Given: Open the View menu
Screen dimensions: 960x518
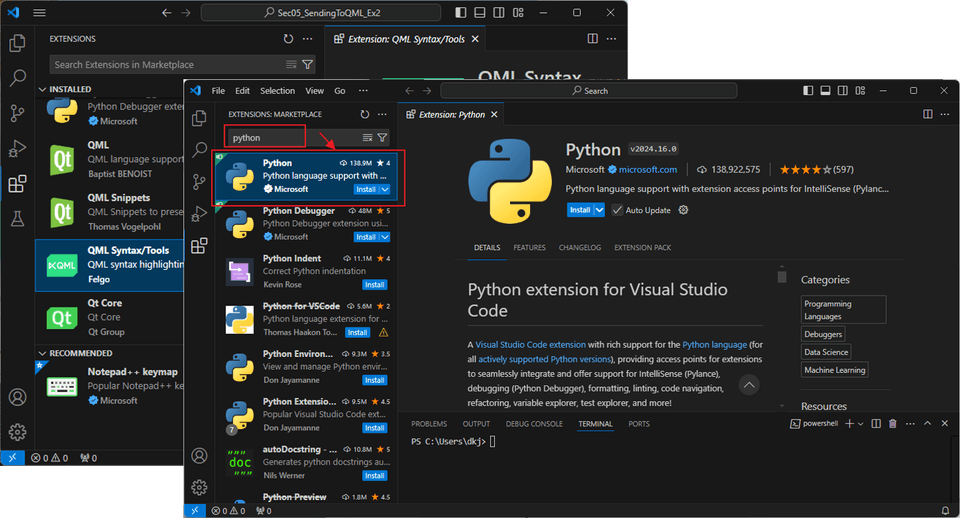Looking at the screenshot, I should tap(315, 91).
